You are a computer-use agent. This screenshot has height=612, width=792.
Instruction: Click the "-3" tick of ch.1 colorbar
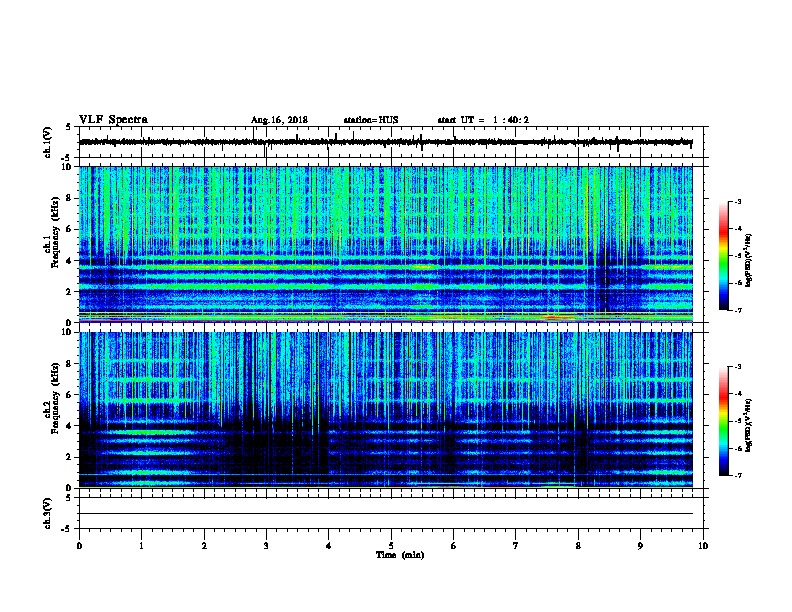coord(737,201)
